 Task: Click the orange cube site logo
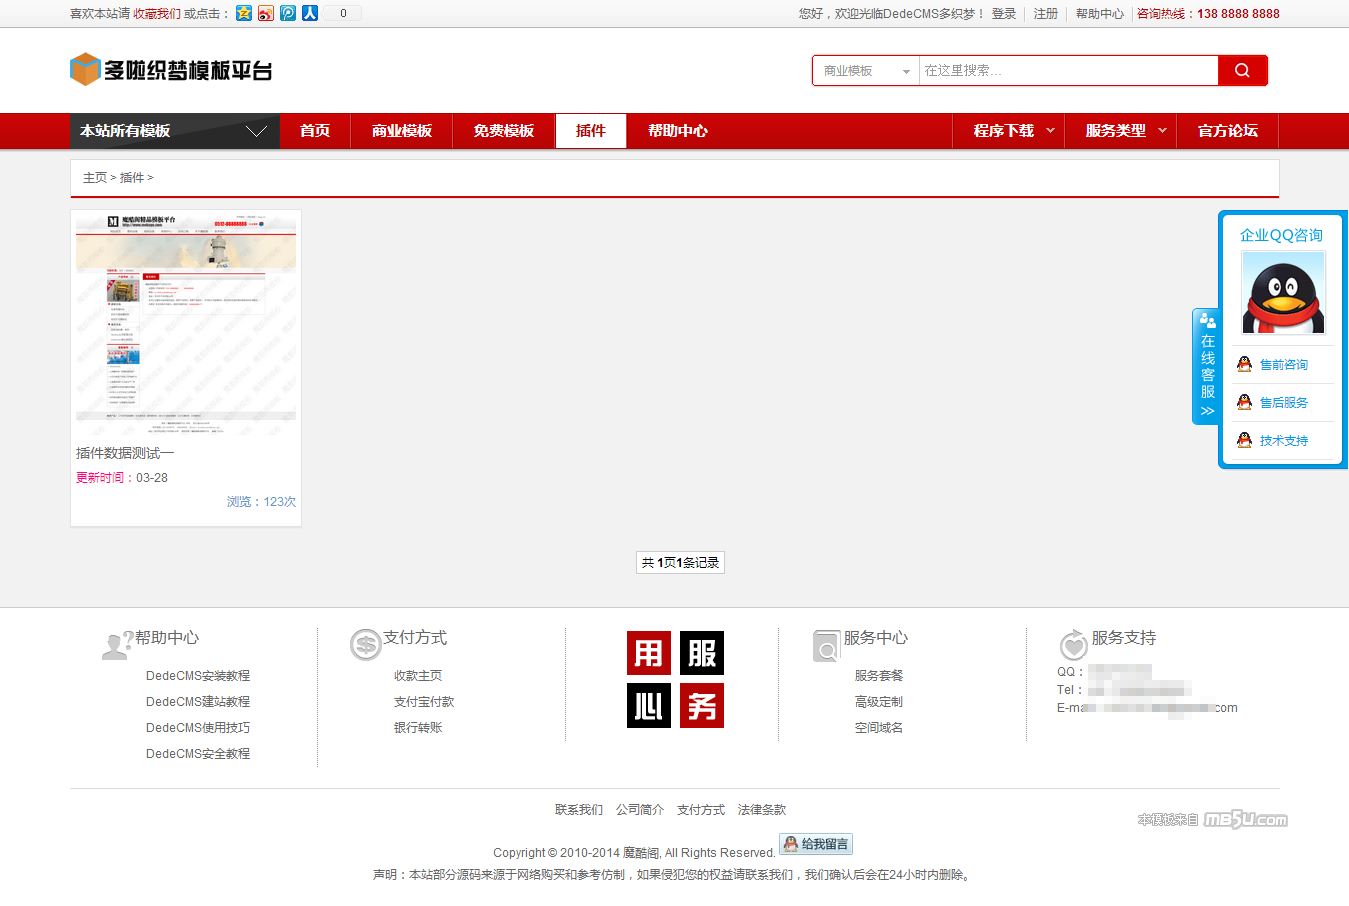[x=85, y=70]
